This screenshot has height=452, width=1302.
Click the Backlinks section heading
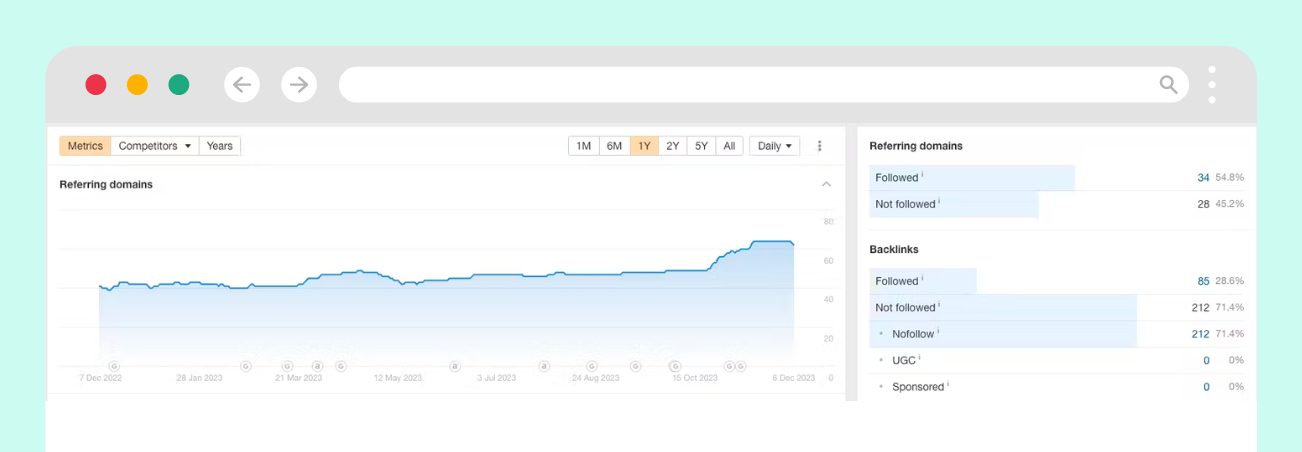tap(894, 249)
